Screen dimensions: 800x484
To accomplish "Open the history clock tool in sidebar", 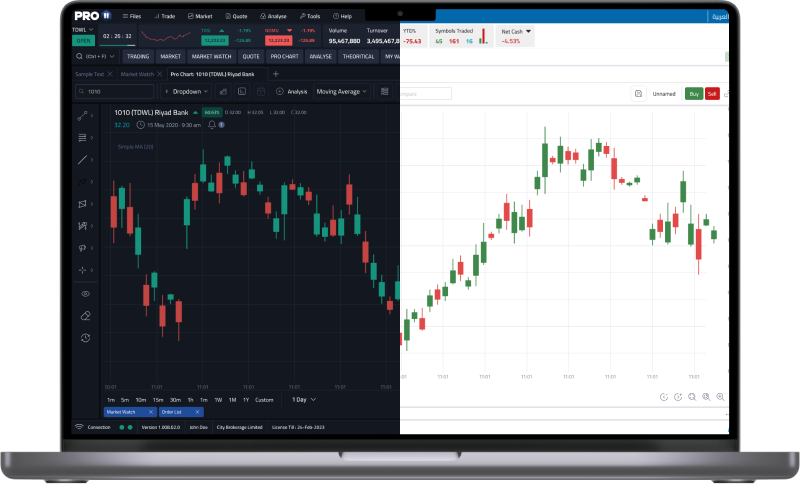I will 85,338.
